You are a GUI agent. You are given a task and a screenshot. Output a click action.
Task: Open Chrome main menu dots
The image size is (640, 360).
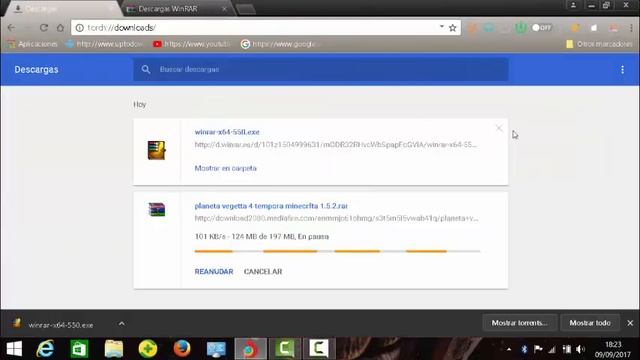[631, 28]
